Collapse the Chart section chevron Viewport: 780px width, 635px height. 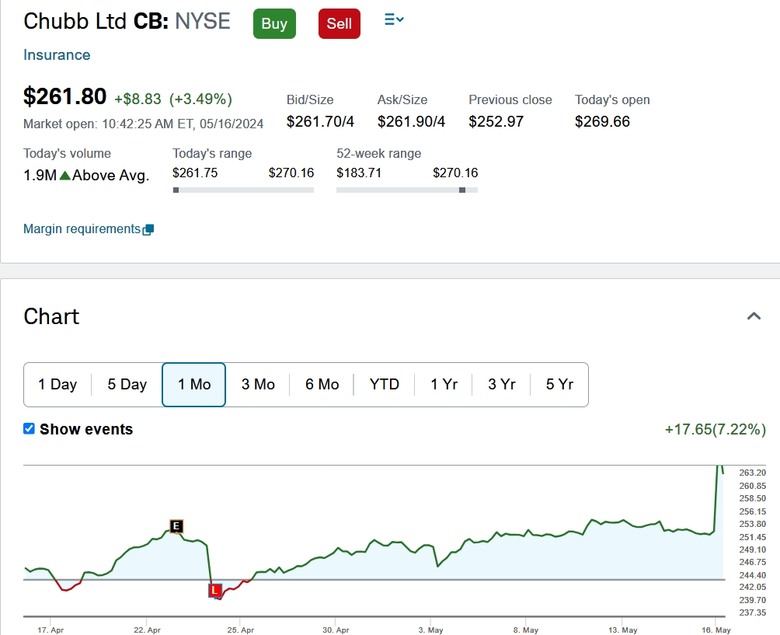pos(754,316)
